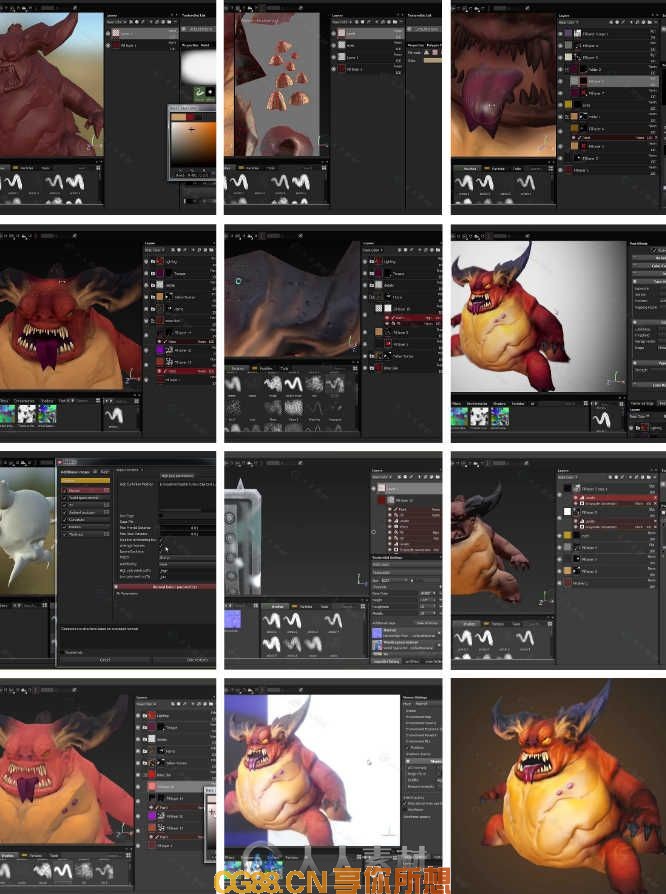Click color picker gradient square in untextured demon screenshot
Screen dimensions: 666x894
(192, 144)
